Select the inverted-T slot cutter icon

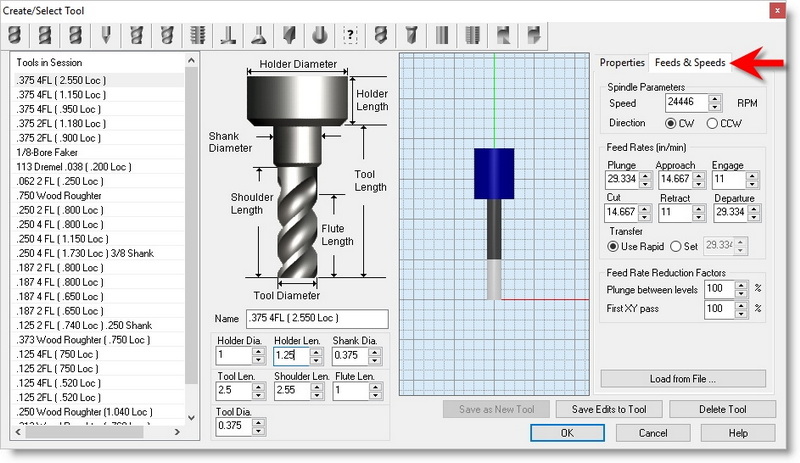click(228, 35)
